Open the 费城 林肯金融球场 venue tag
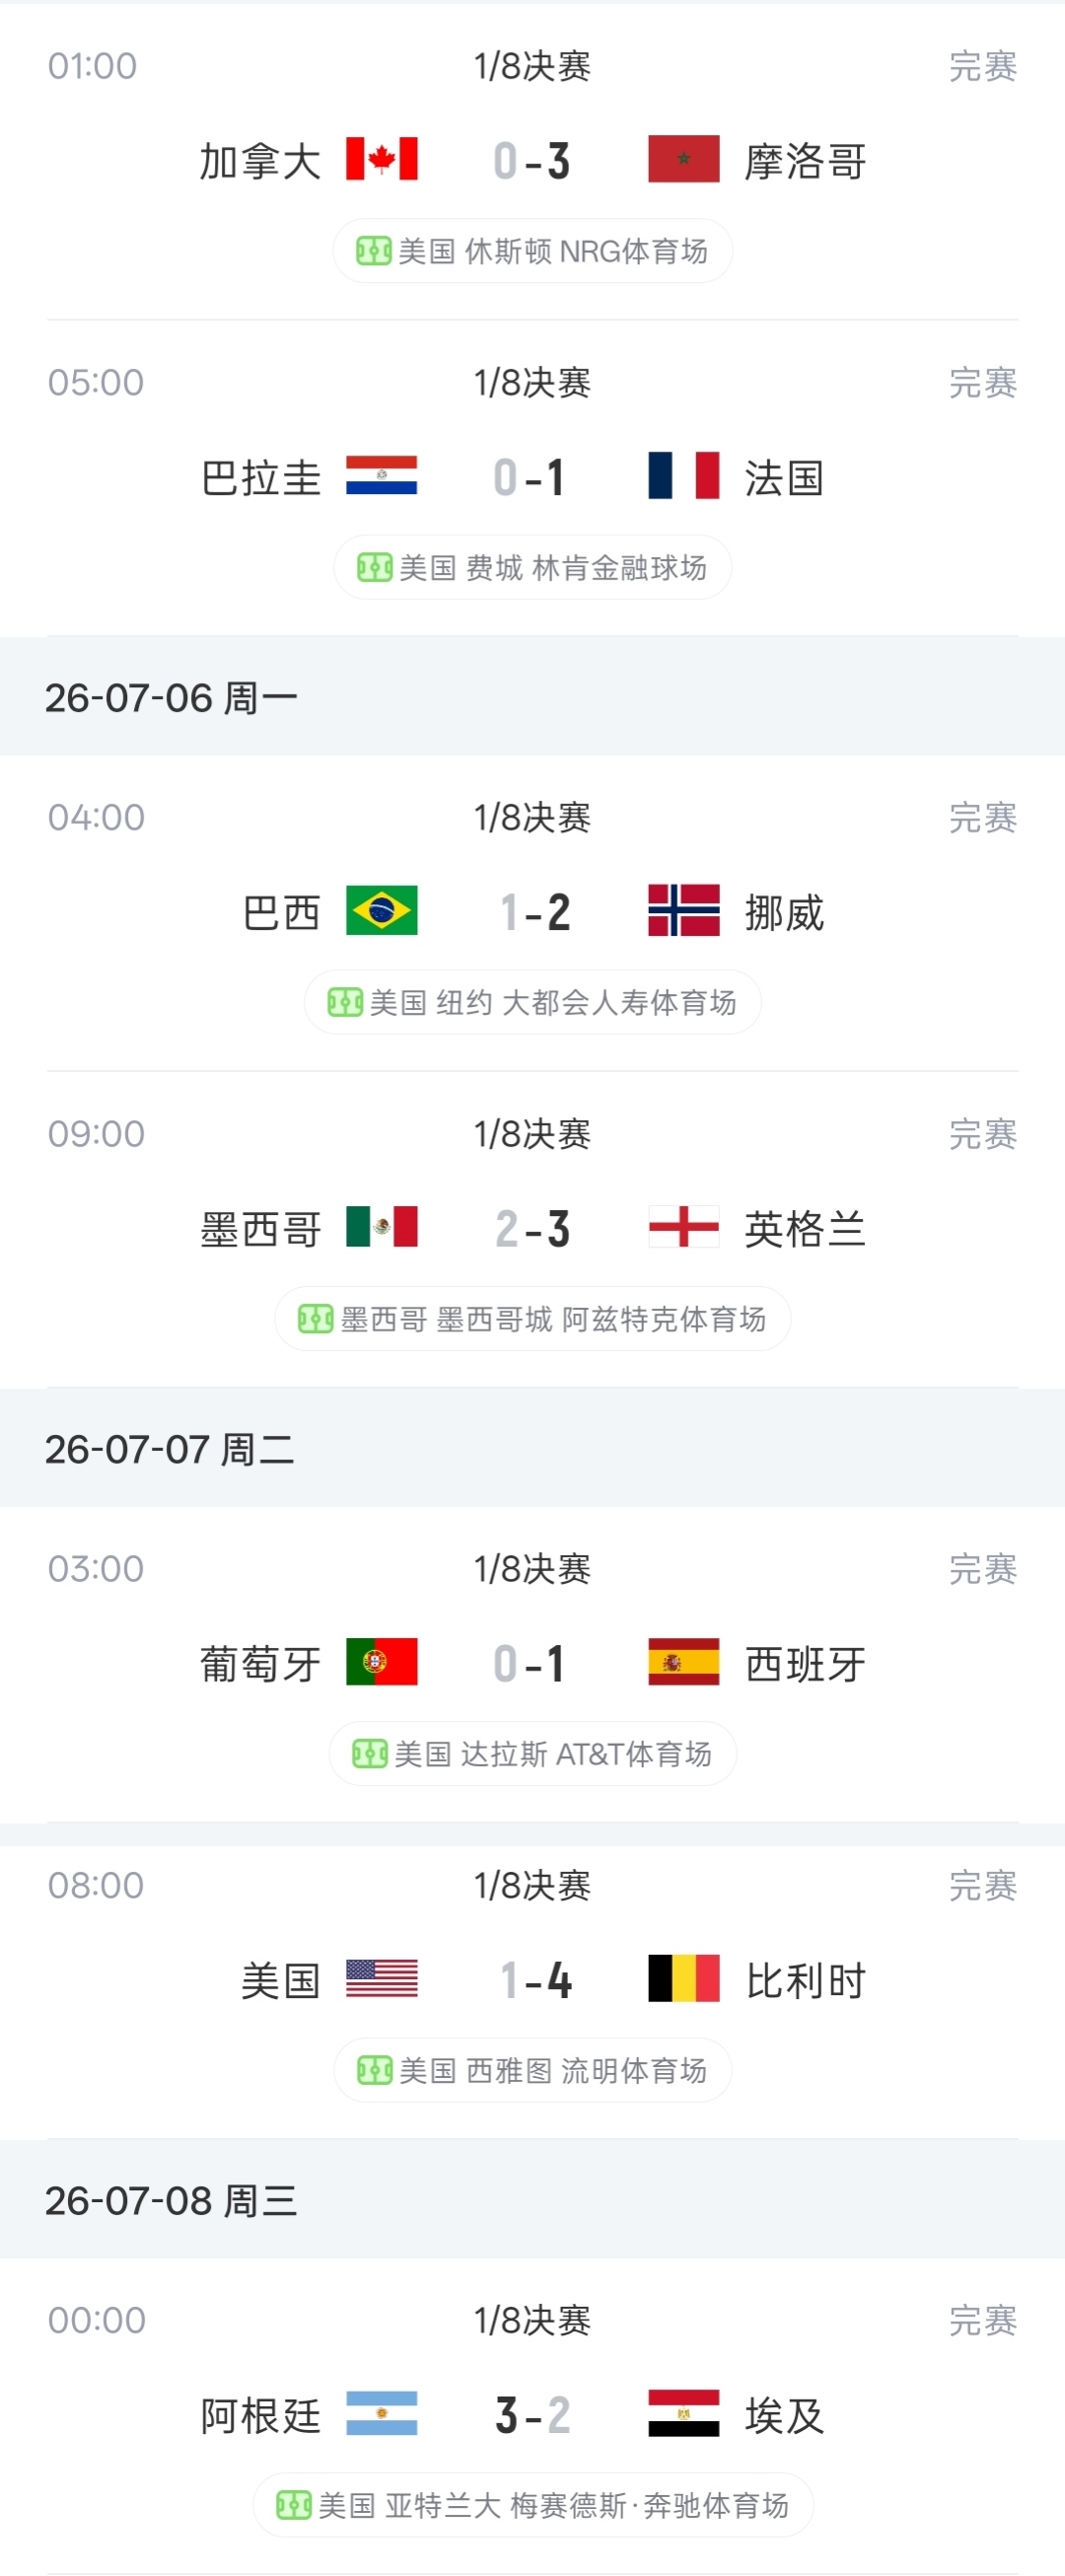The image size is (1065, 2576). coord(532,568)
